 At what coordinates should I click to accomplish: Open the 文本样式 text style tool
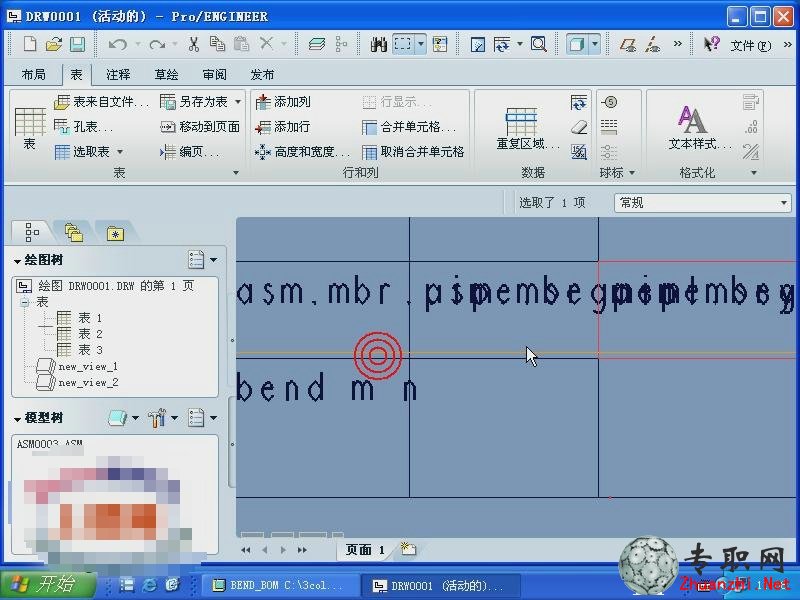699,127
